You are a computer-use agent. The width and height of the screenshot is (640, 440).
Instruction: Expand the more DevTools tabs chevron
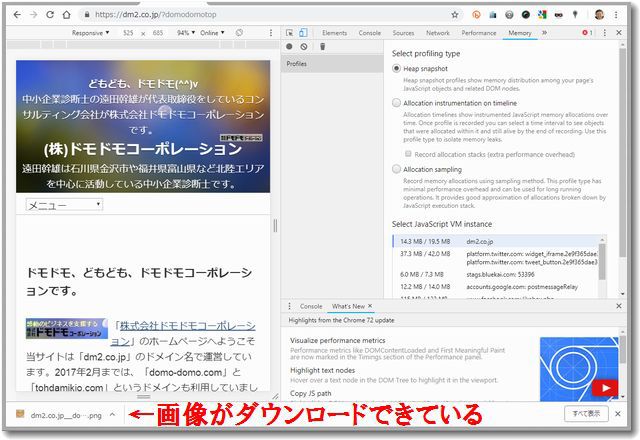pyautogui.click(x=544, y=33)
